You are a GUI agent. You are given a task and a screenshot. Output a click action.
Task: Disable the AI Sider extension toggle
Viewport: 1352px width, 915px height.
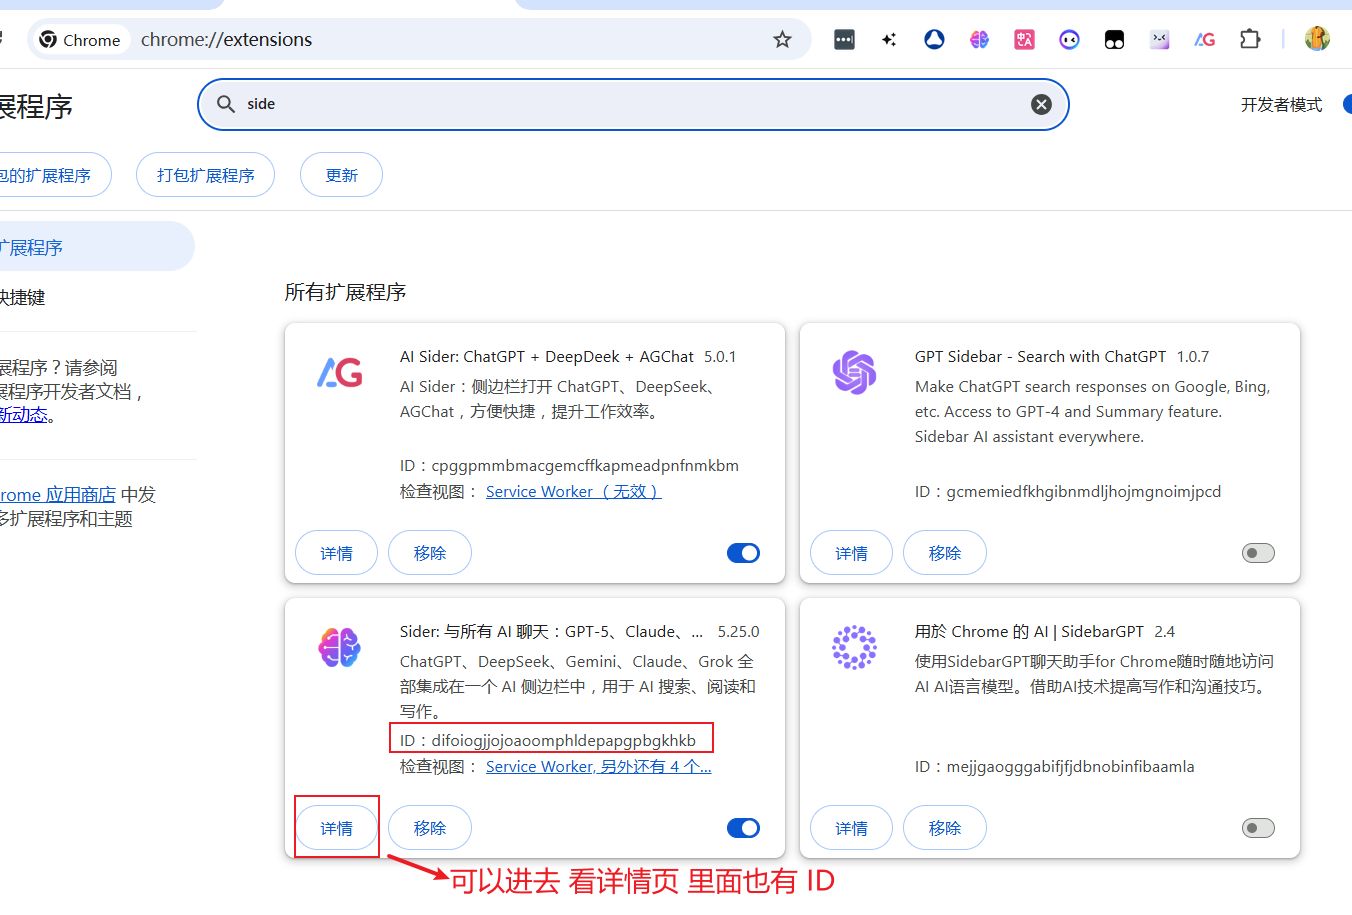click(743, 553)
